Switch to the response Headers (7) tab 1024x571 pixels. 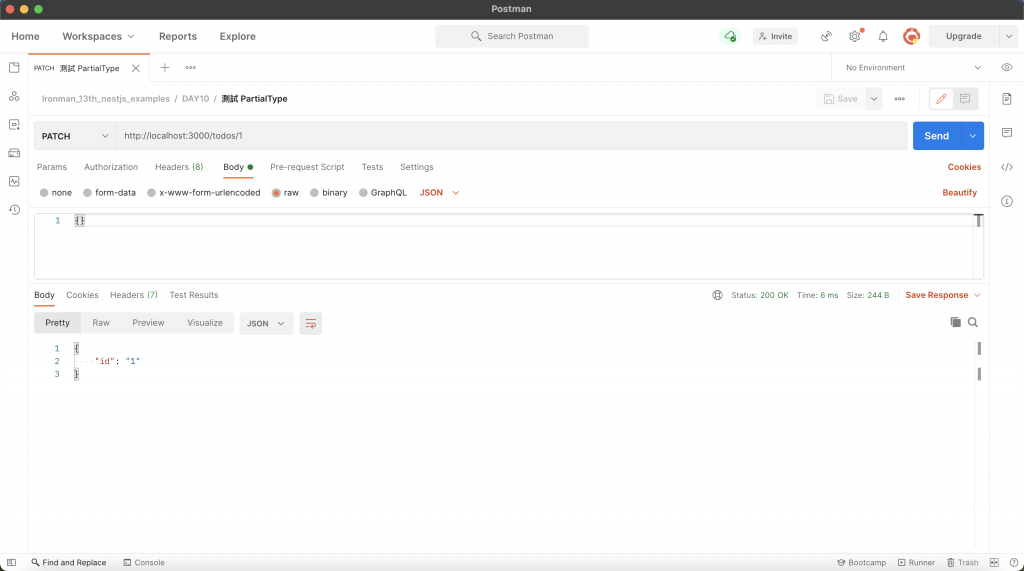(x=134, y=295)
